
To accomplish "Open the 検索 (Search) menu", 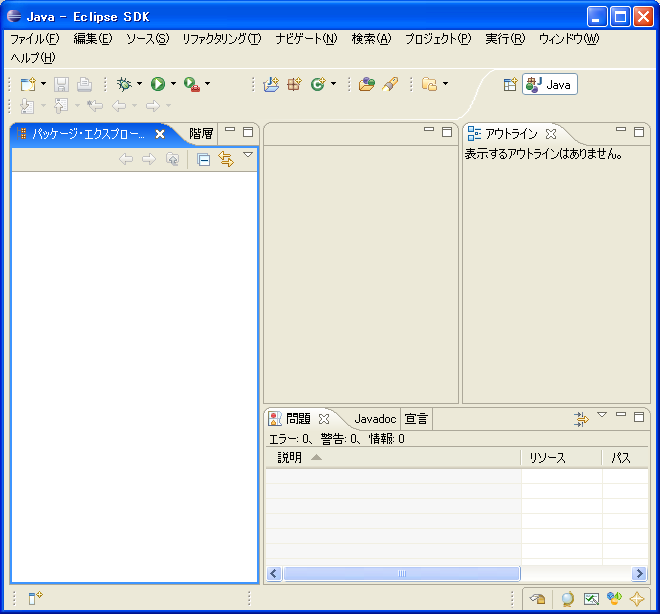I will tap(370, 39).
